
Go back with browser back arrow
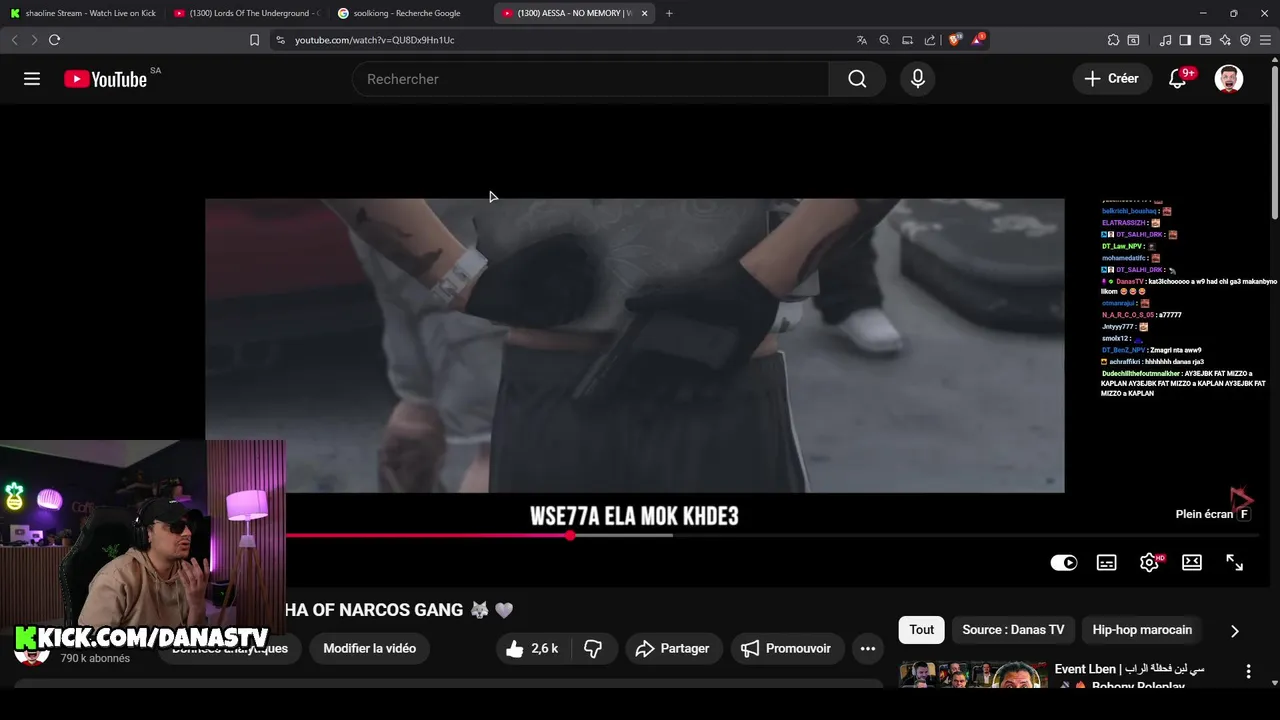(x=14, y=40)
